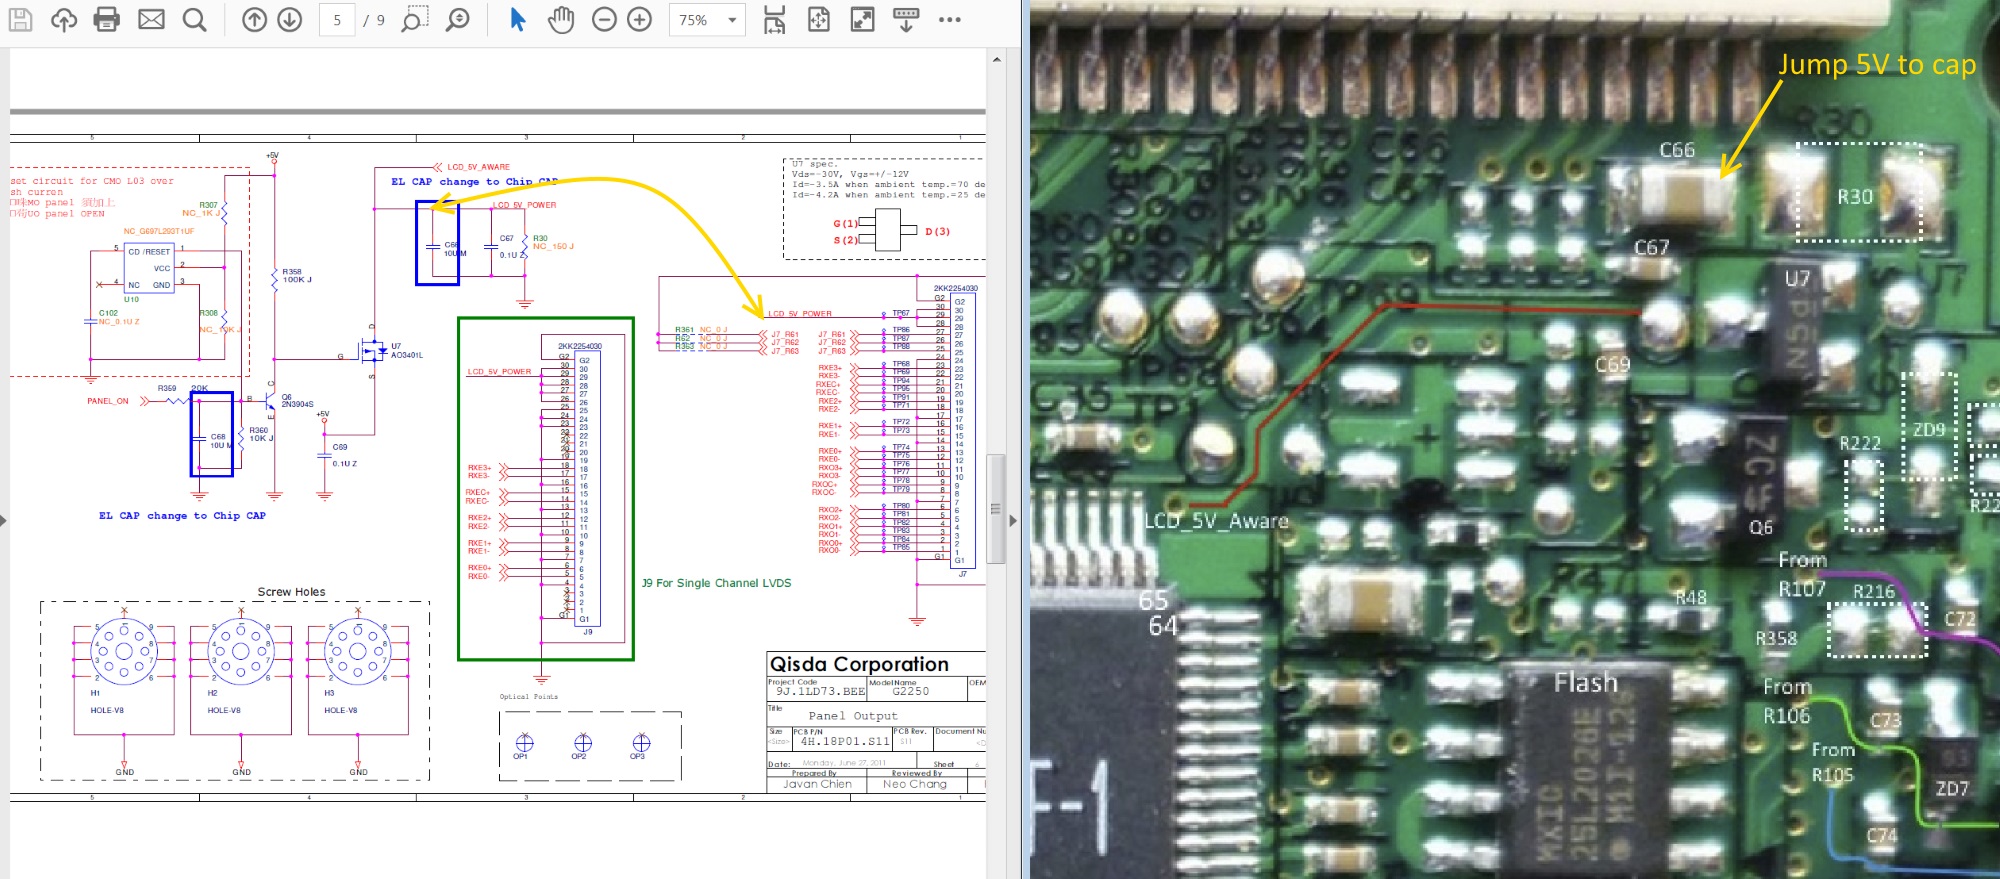Activate the marquee zoom tool
The image size is (2000, 879).
pyautogui.click(x=413, y=20)
